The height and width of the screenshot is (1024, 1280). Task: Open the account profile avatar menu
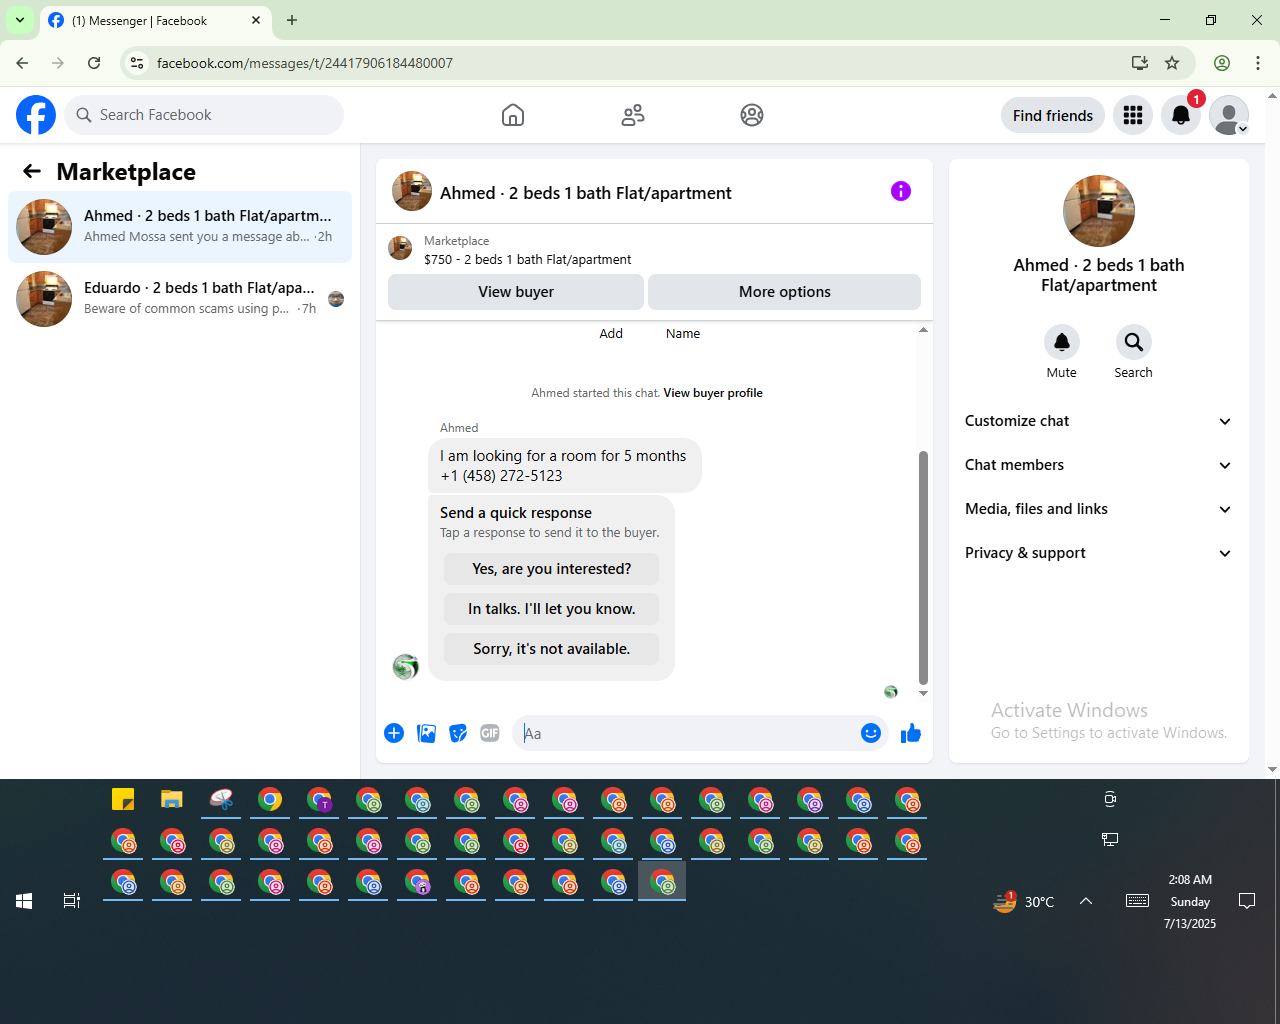click(1229, 115)
